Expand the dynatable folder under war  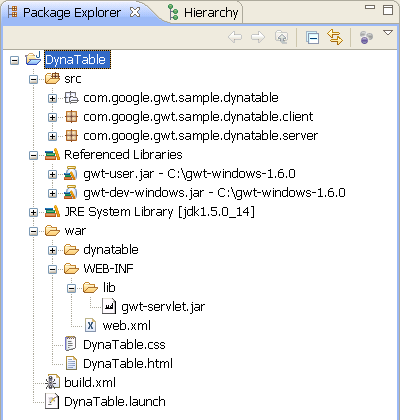point(52,250)
